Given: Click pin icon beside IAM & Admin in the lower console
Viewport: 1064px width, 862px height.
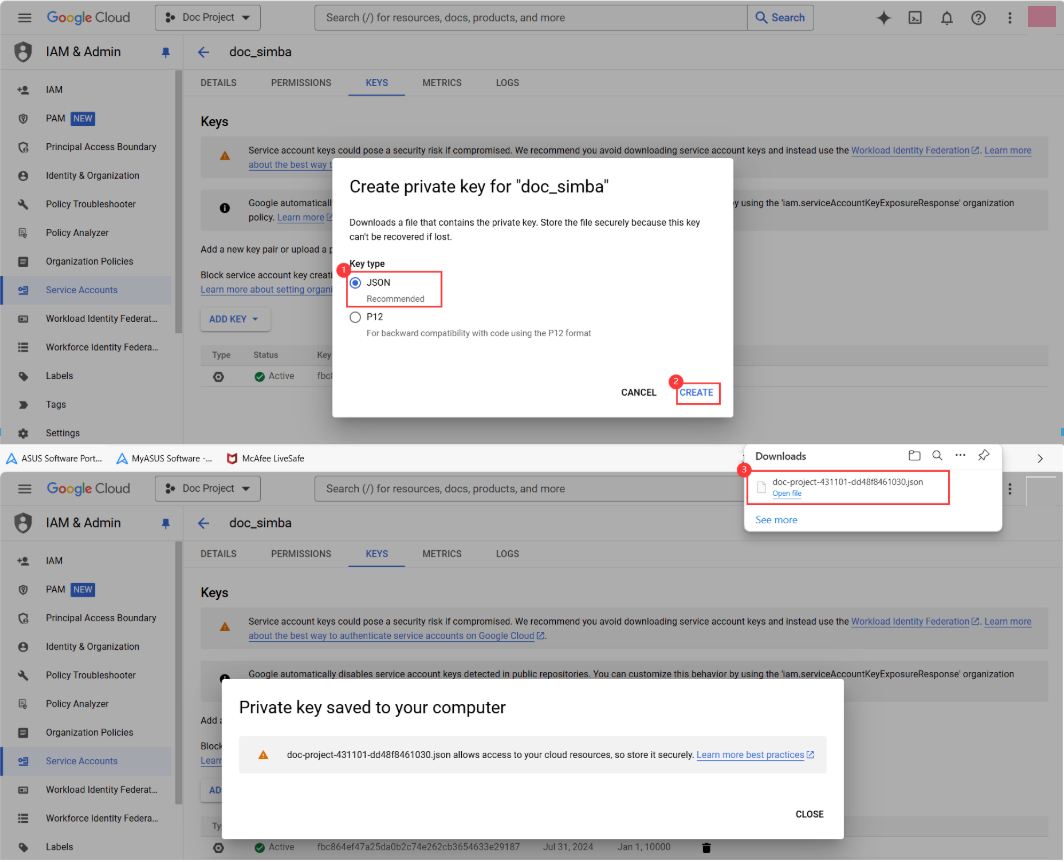Looking at the screenshot, I should [166, 523].
